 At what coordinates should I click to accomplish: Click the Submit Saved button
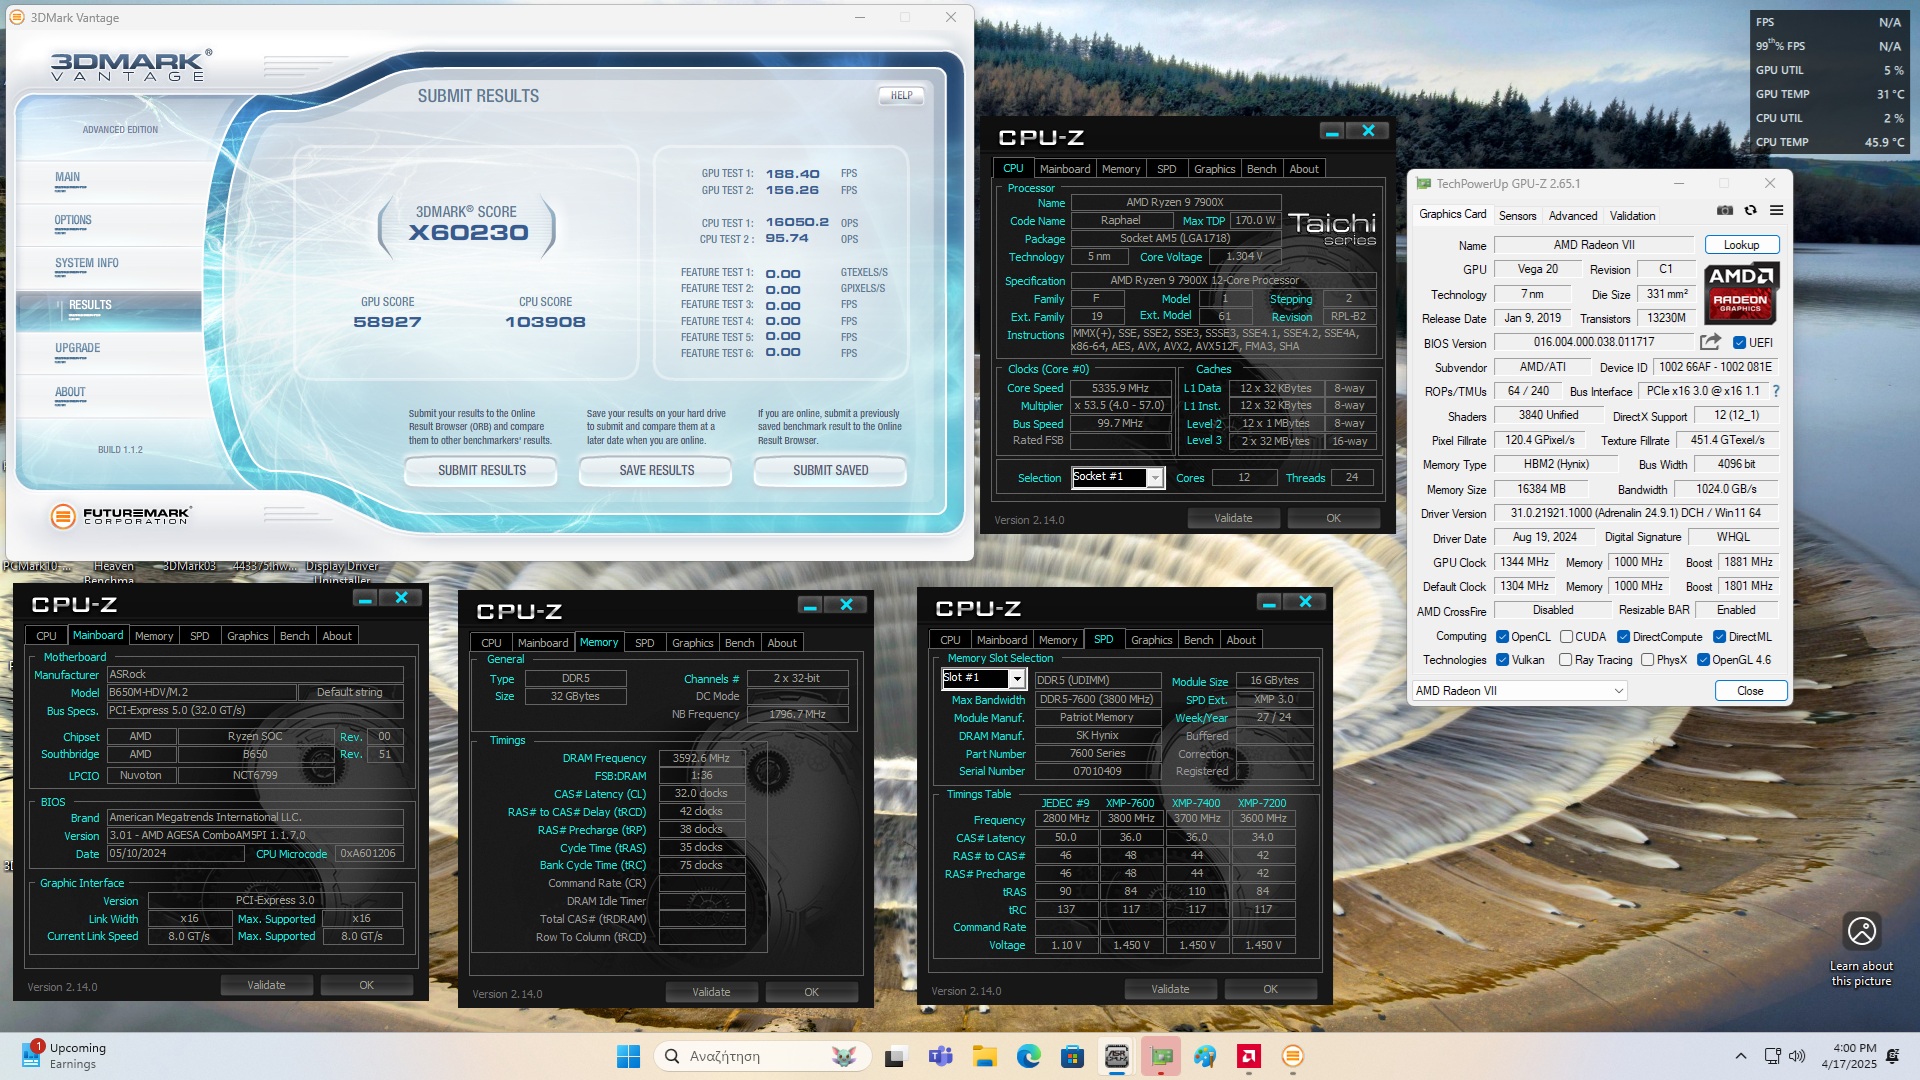pyautogui.click(x=830, y=471)
